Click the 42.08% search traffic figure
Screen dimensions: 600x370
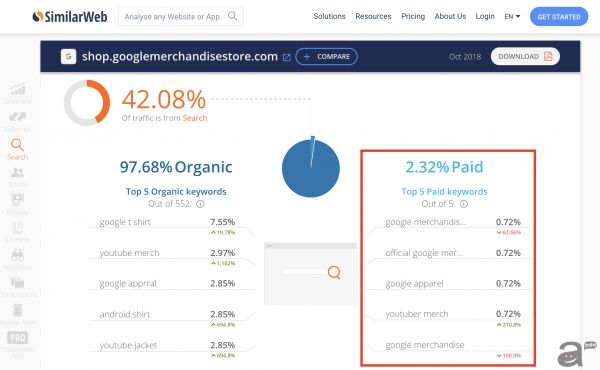[164, 99]
